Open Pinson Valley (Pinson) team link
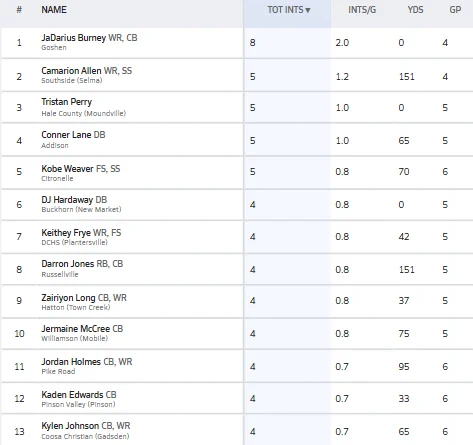 click(x=78, y=404)
